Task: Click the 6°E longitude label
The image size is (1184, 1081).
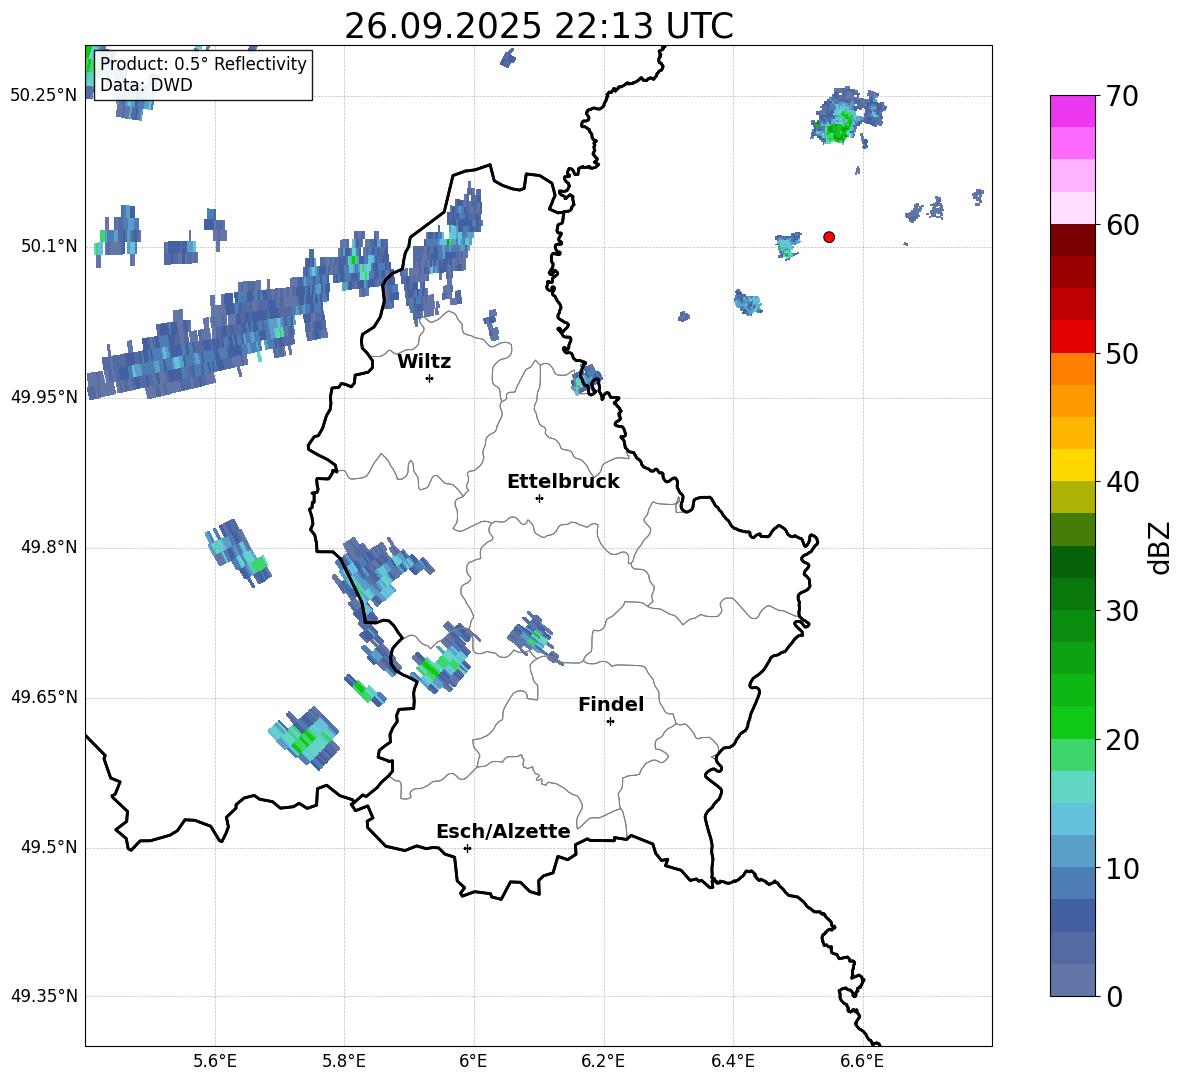Action: click(473, 1061)
